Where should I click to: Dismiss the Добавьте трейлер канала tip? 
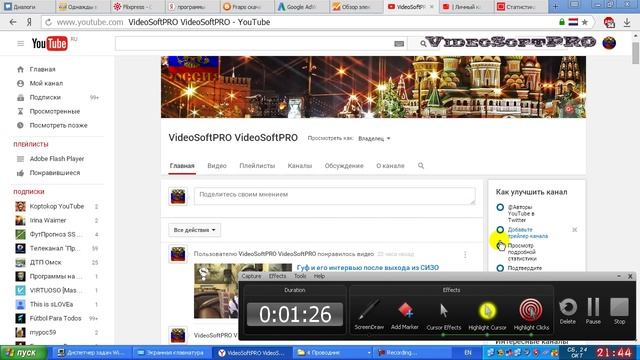[x=575, y=230]
